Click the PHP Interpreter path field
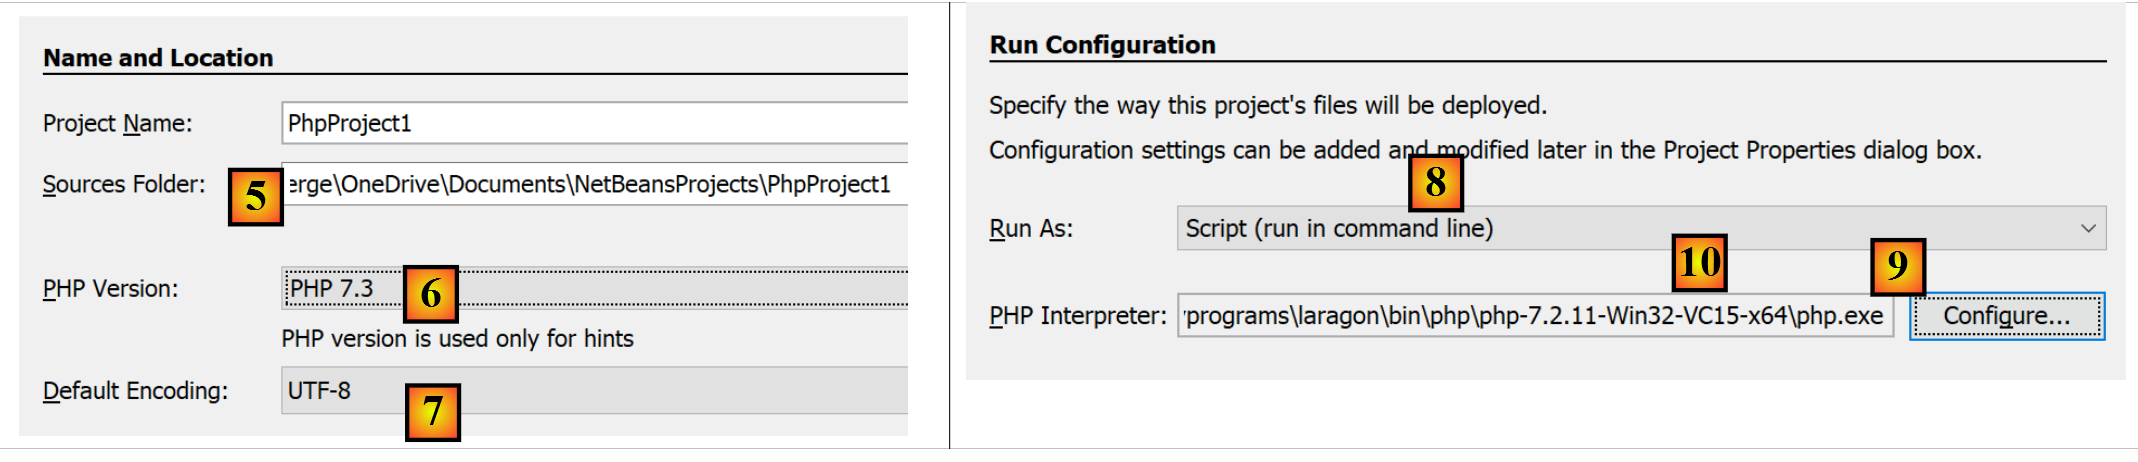 [x=1534, y=316]
